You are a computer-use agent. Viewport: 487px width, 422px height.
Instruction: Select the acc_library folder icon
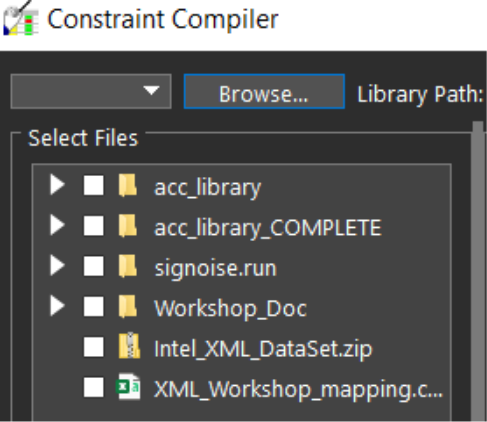128,185
